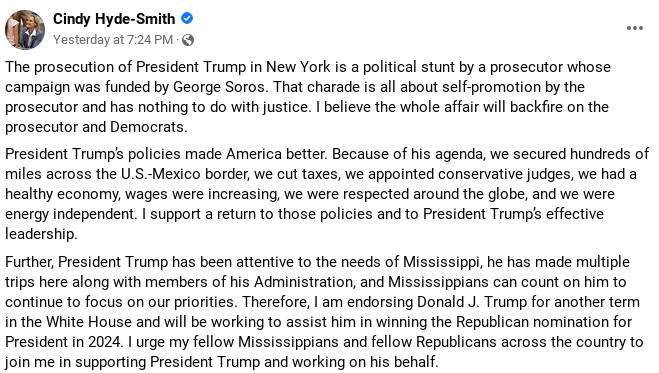Click the 'Yesterday at 7:24 PM' timestamp
Viewport: 659px width, 373px height.
click(x=113, y=39)
